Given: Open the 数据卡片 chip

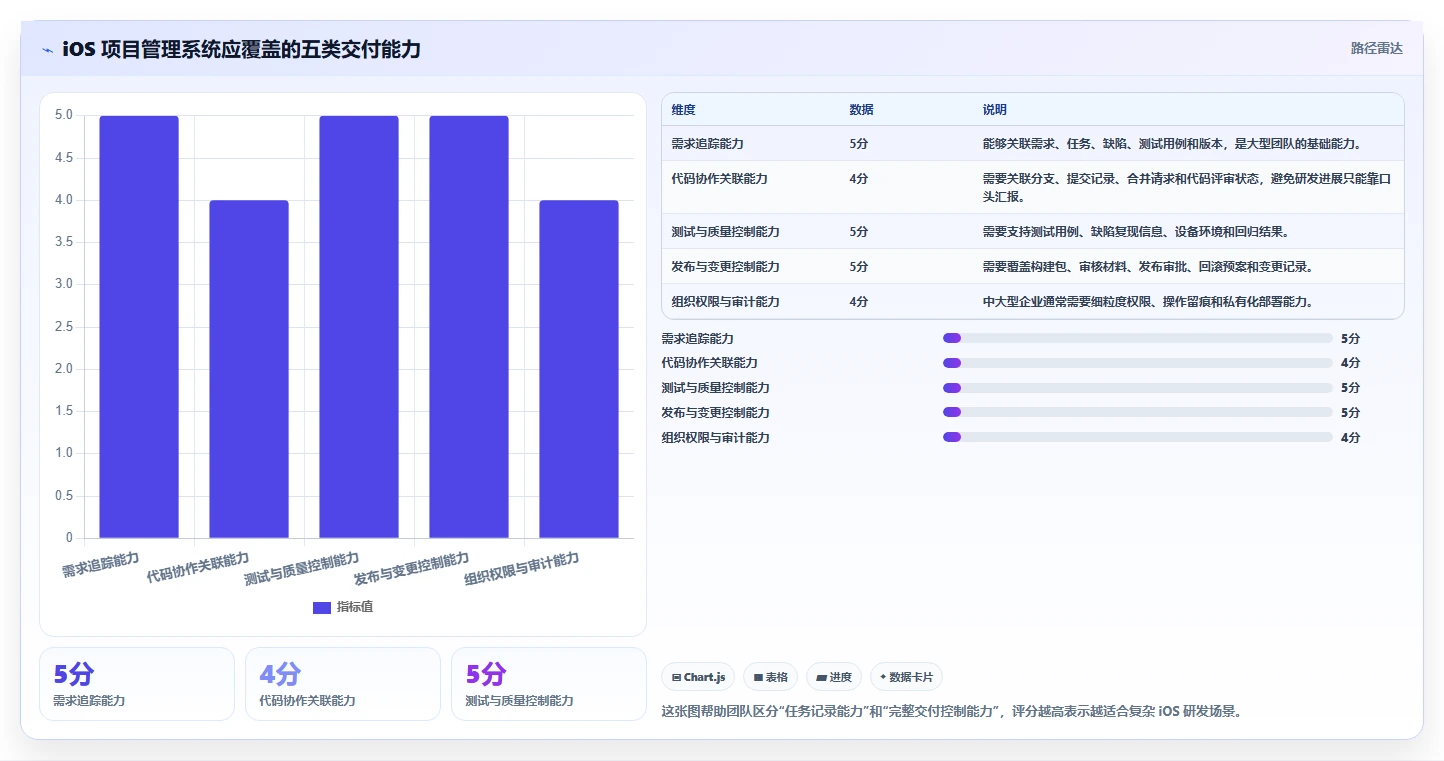Looking at the screenshot, I should pyautogui.click(x=906, y=677).
